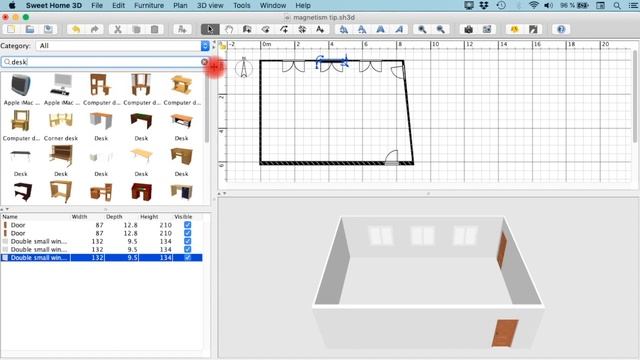
Task: Click the Save home toolbar icon
Action: tap(48, 29)
